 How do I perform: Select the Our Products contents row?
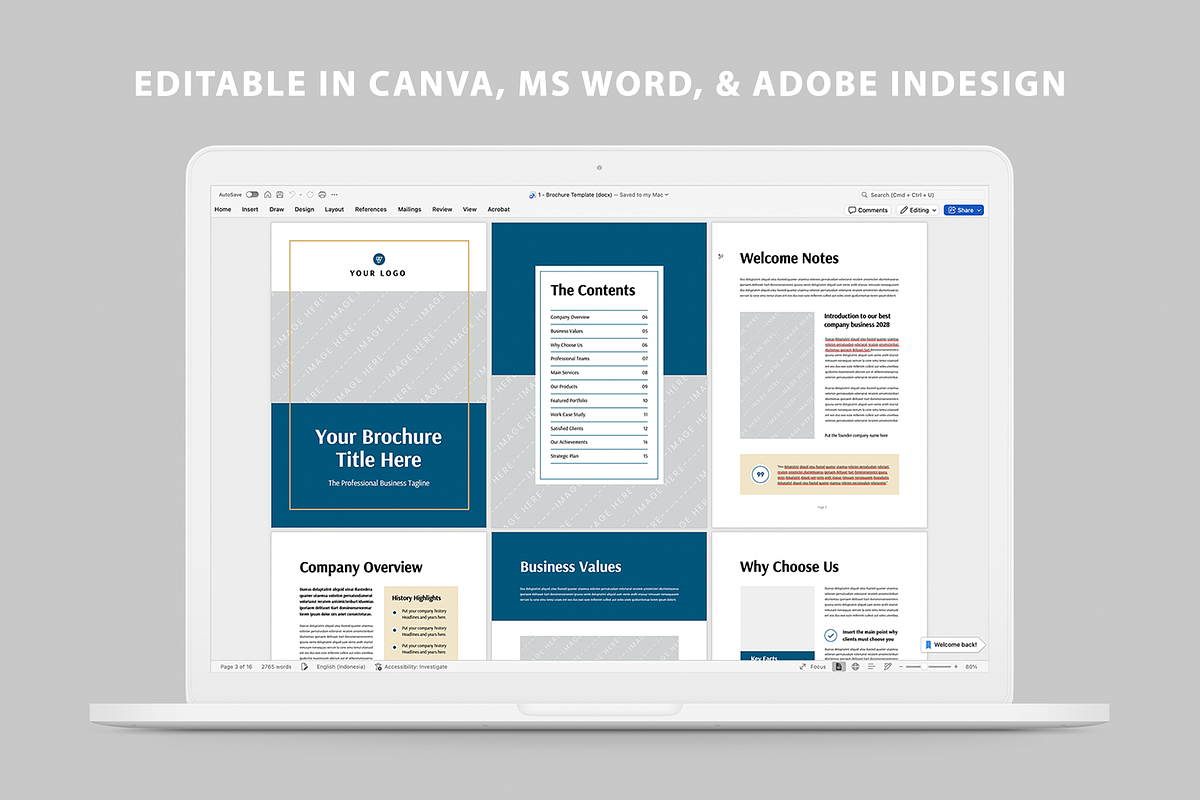(x=599, y=386)
